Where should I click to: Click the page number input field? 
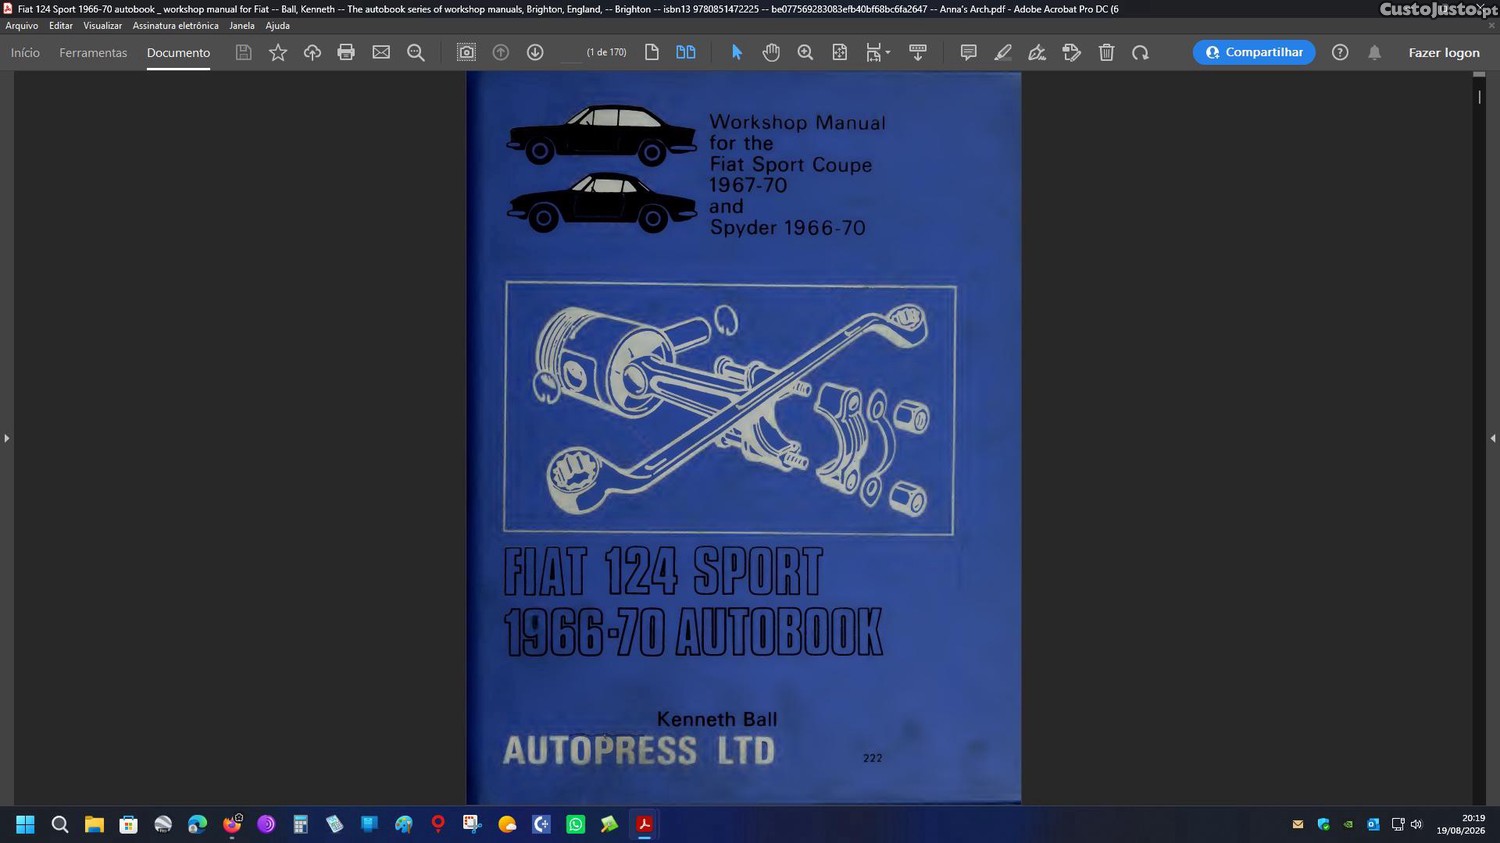571,52
